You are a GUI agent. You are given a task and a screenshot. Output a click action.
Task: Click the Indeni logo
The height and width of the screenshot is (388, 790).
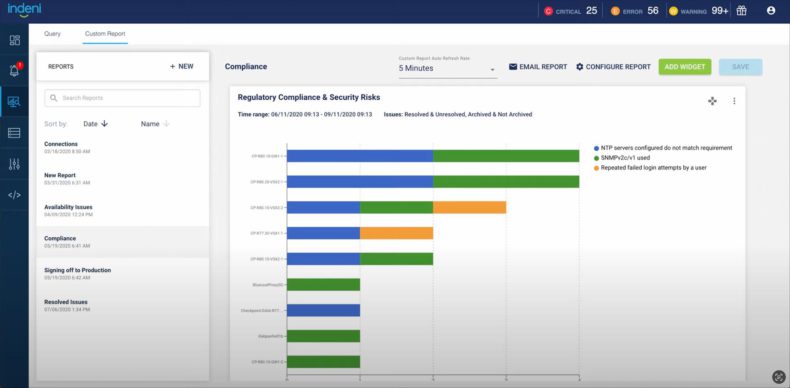point(24,9)
